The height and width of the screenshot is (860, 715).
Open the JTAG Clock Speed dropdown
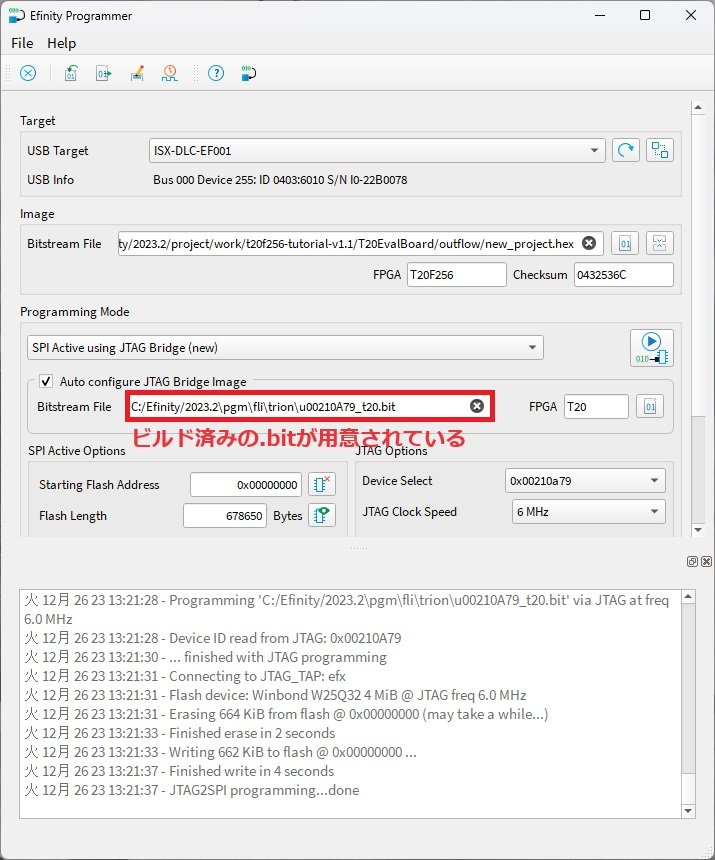click(588, 512)
